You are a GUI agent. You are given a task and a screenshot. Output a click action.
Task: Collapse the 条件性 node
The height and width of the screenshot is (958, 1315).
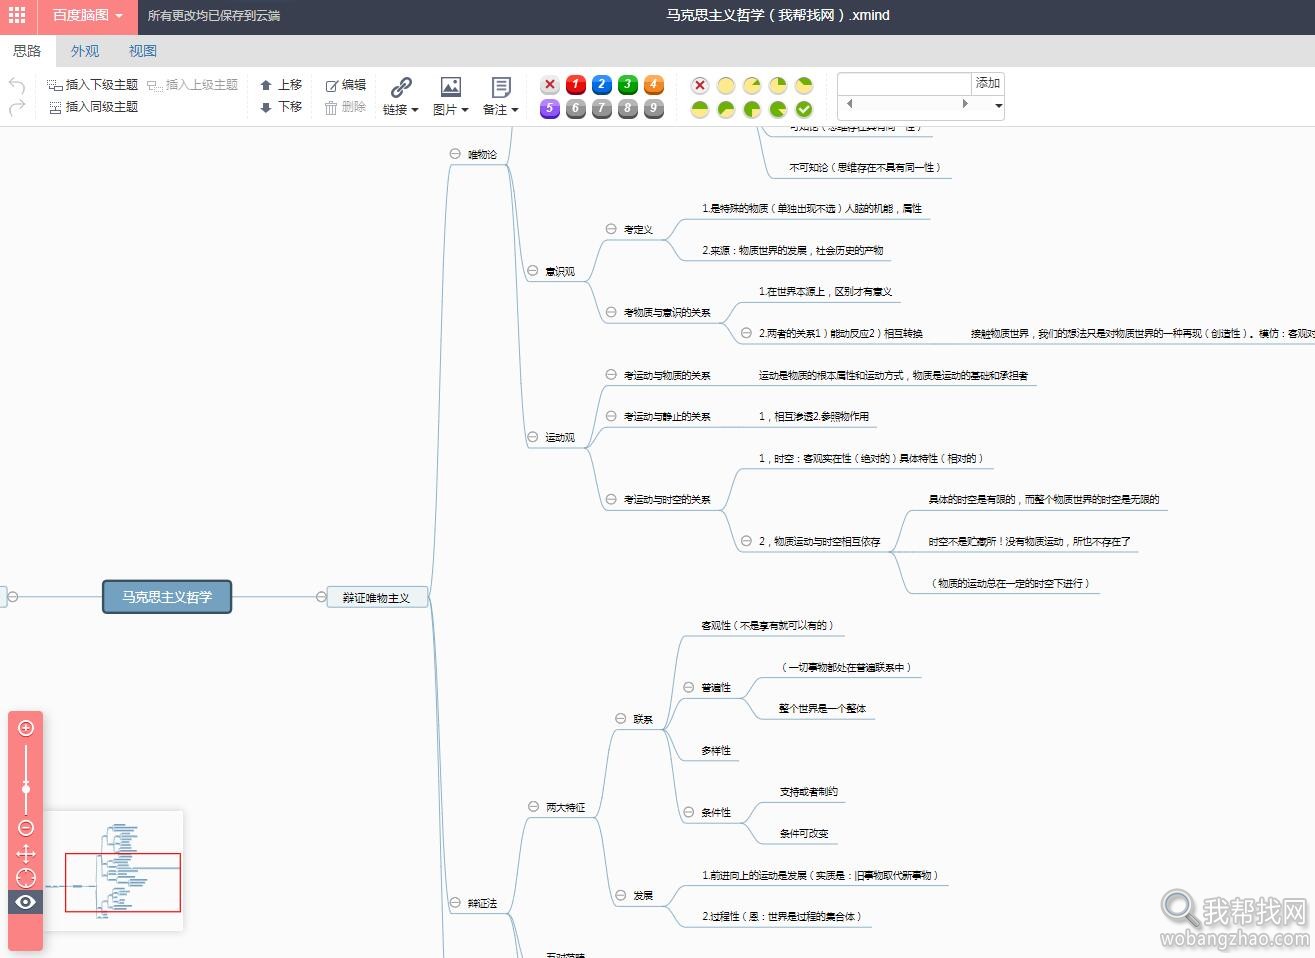689,812
